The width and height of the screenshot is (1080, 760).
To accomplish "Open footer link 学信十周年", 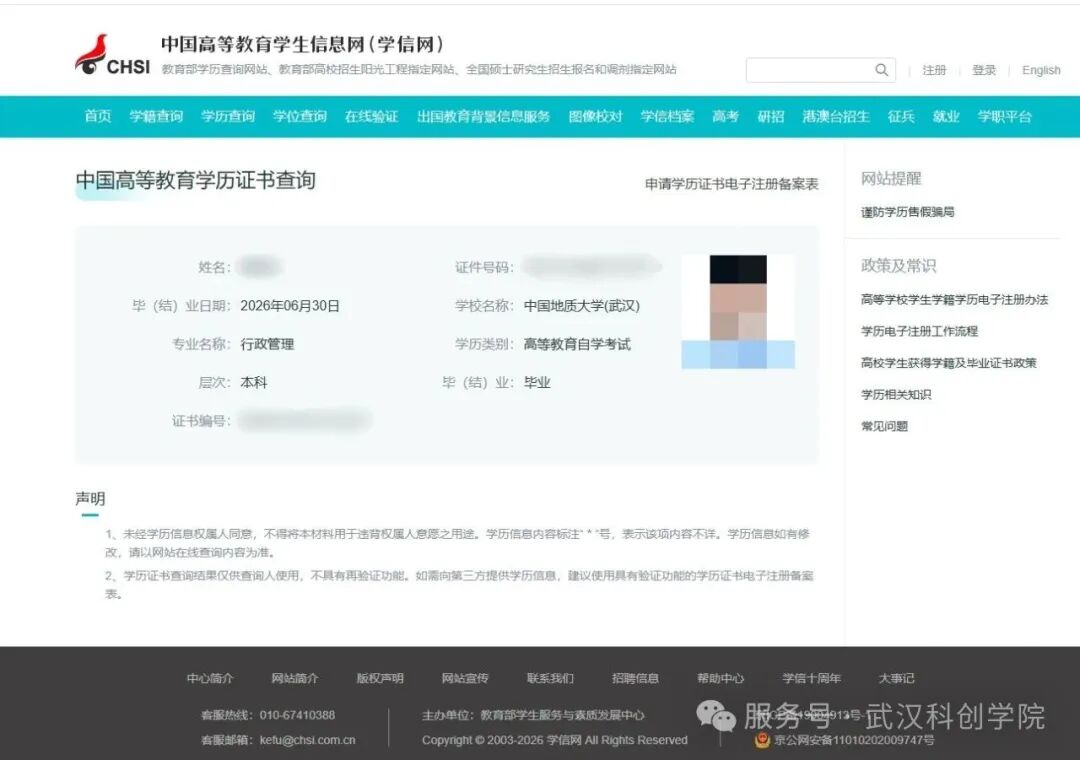I will 811,678.
